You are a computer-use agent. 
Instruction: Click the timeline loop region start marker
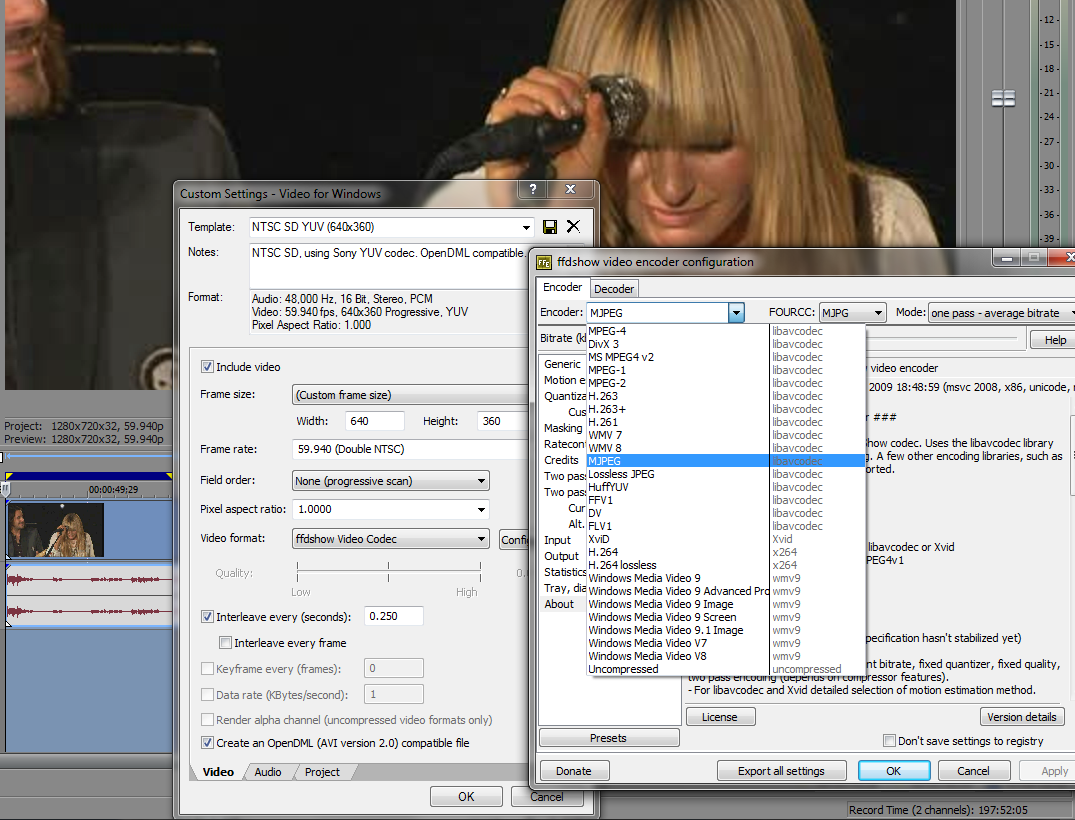click(x=9, y=475)
